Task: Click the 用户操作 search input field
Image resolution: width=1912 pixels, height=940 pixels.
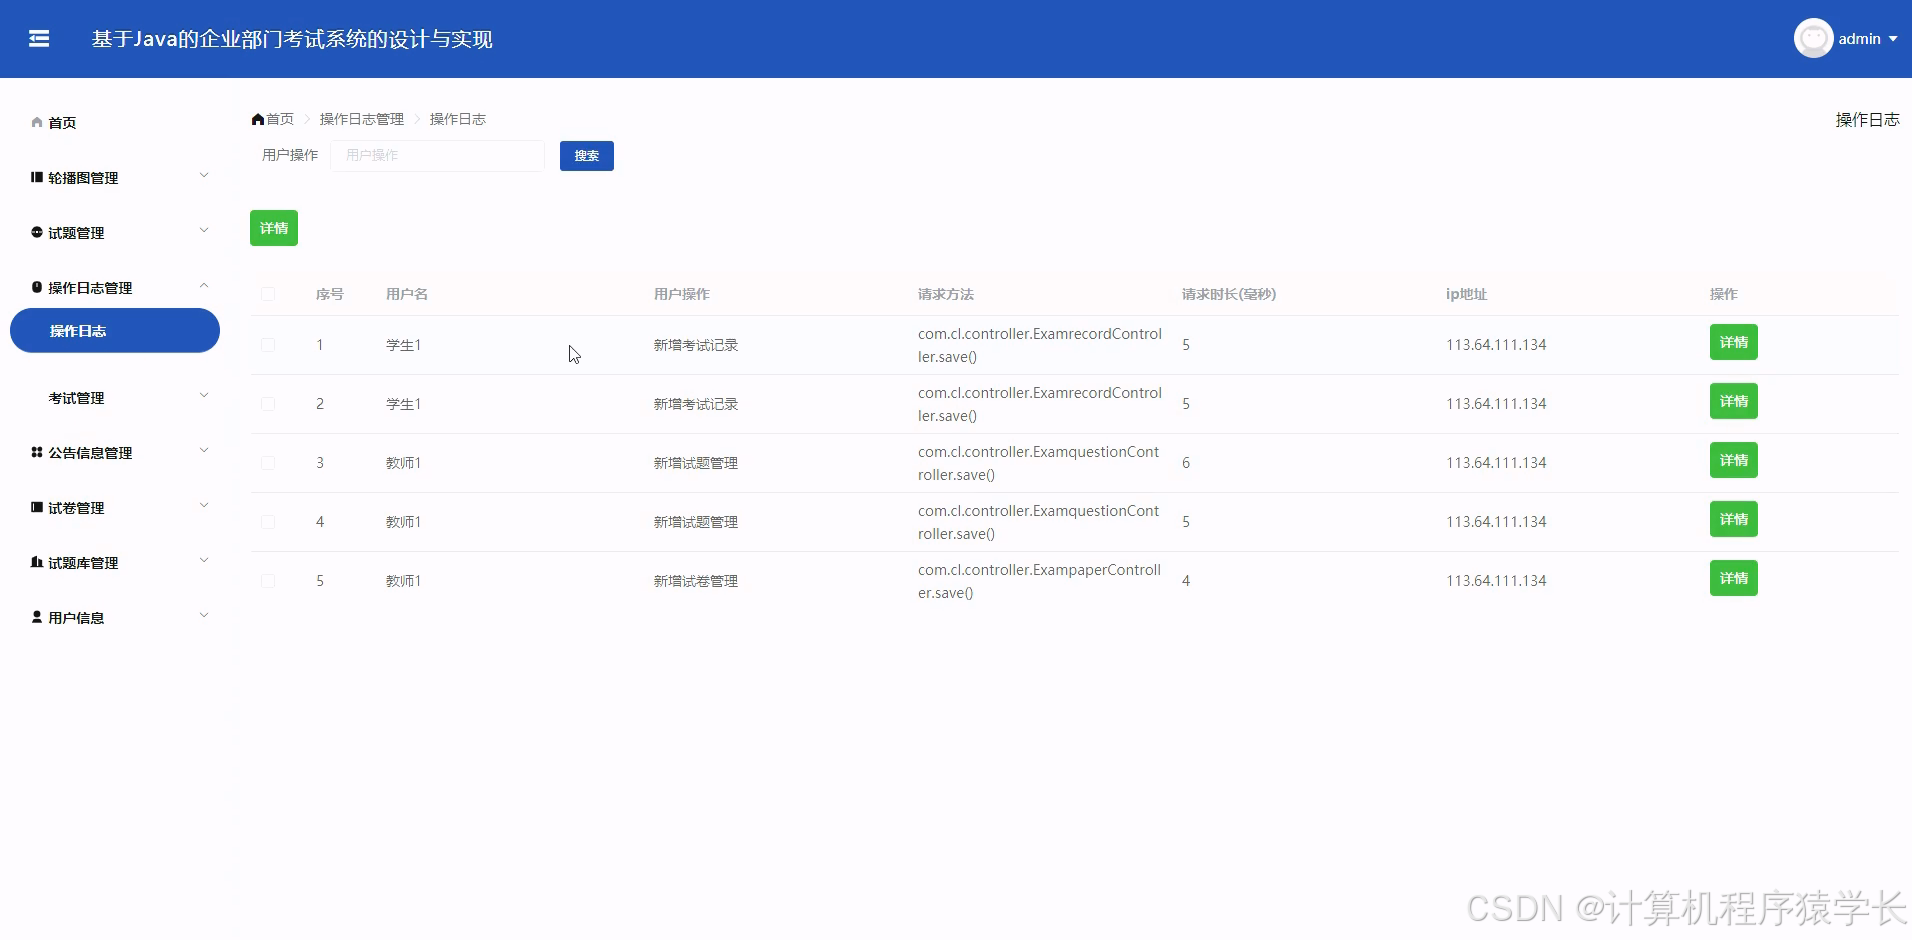Action: click(x=437, y=155)
